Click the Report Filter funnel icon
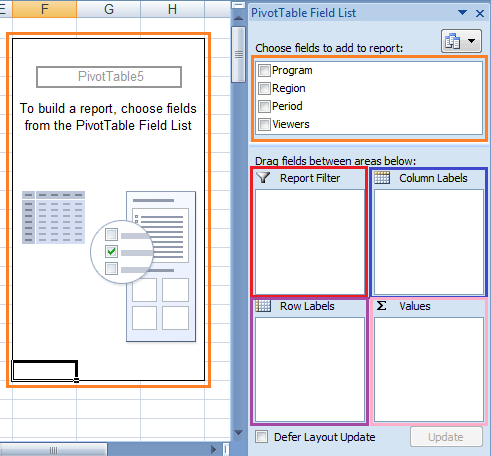The height and width of the screenshot is (456, 491). coord(263,177)
